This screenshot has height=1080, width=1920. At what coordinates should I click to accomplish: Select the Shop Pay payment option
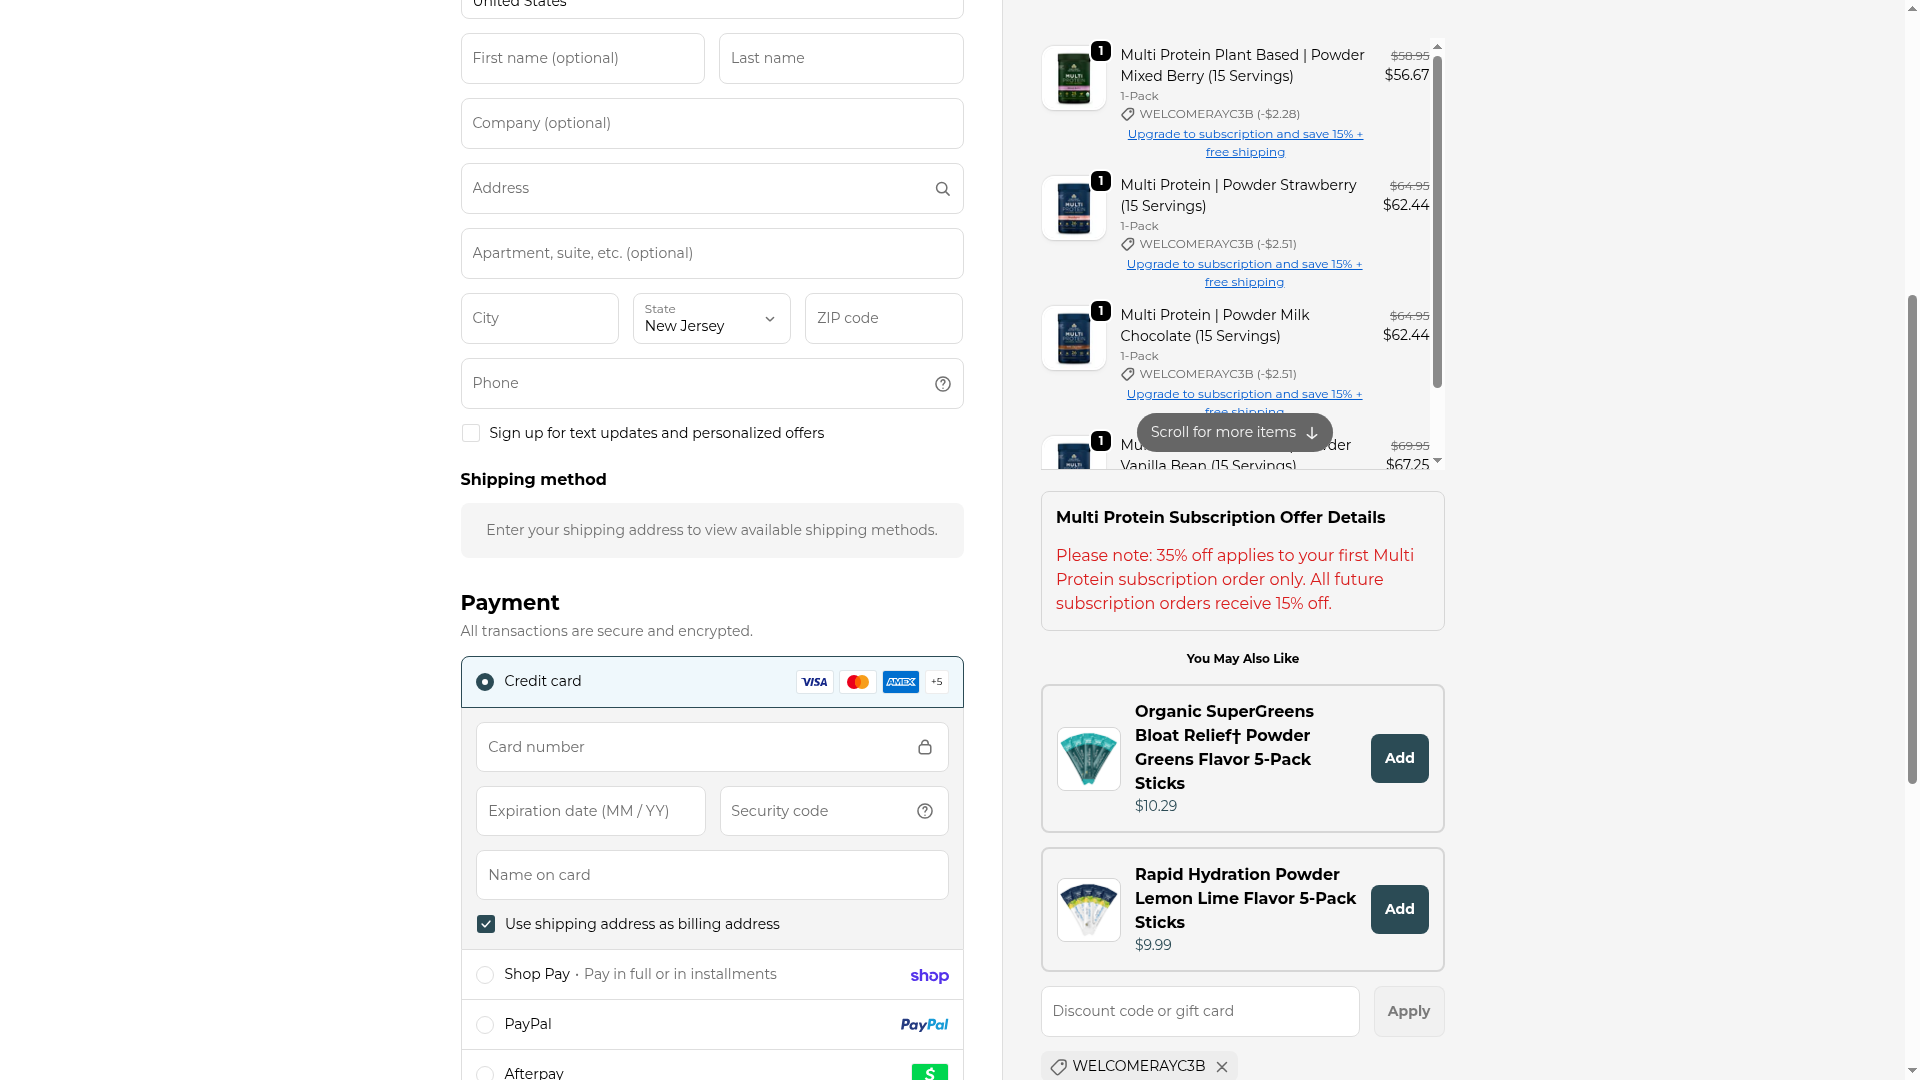click(x=485, y=975)
